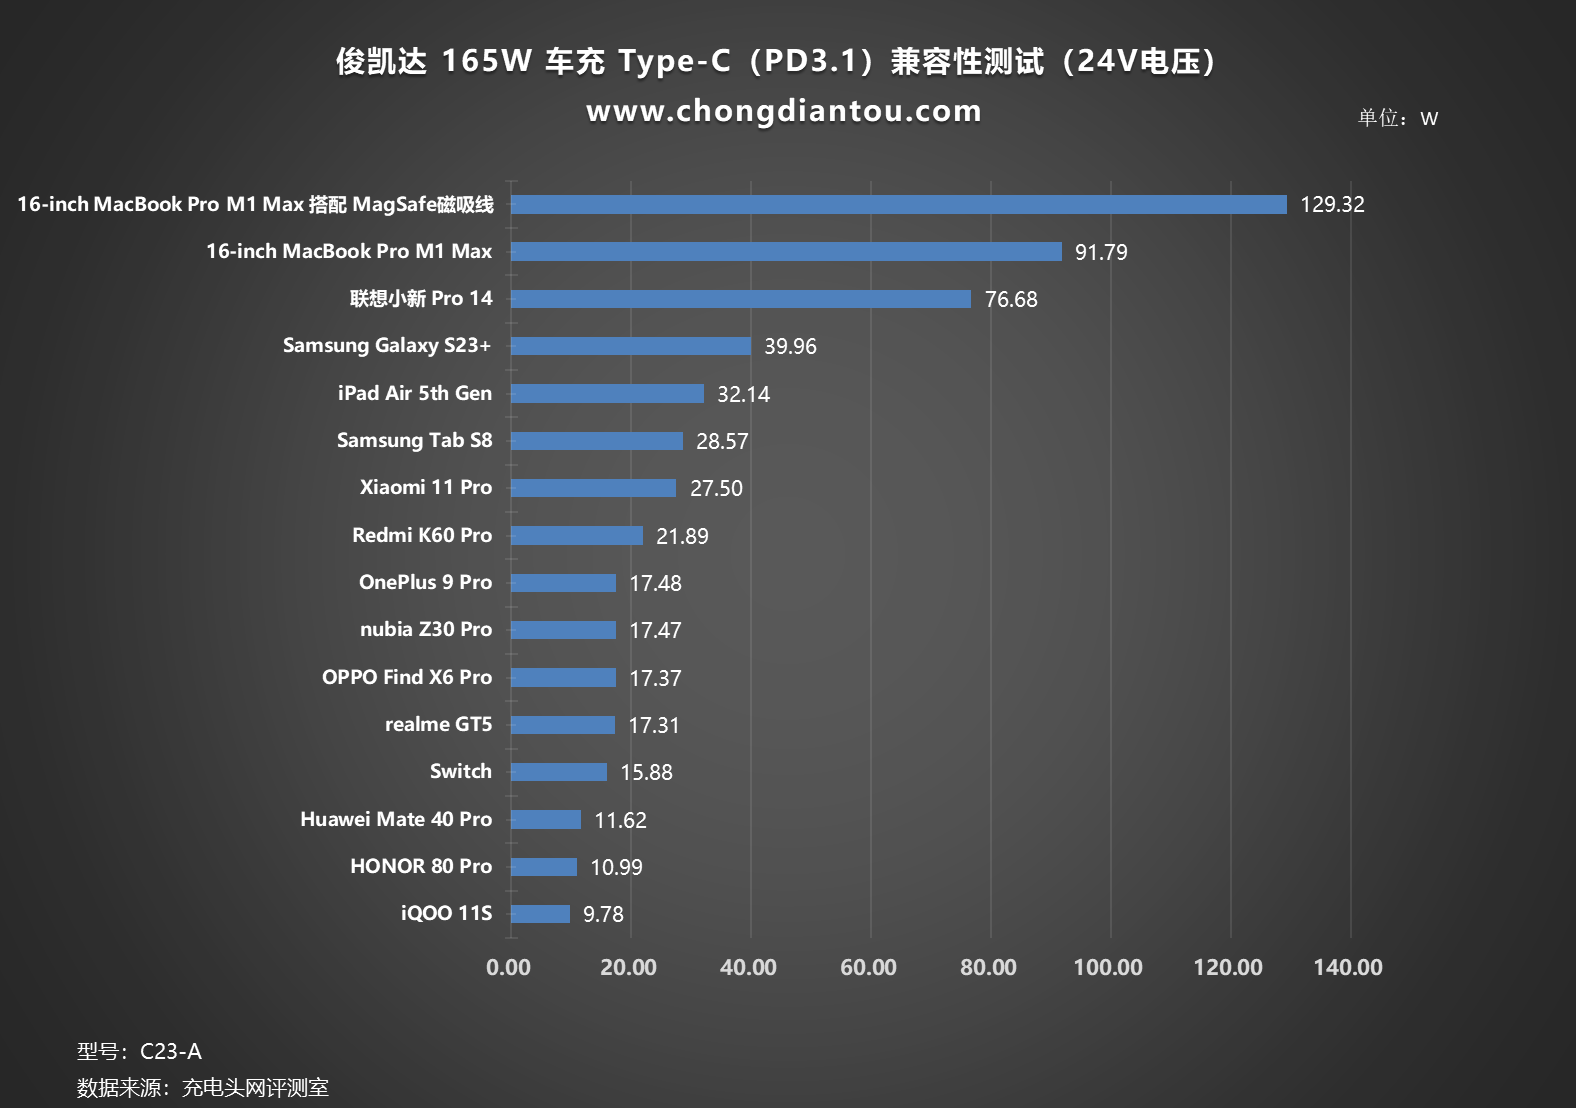Click the 32.14 value for iPad Air
The width and height of the screenshot is (1576, 1109).
coord(743,394)
